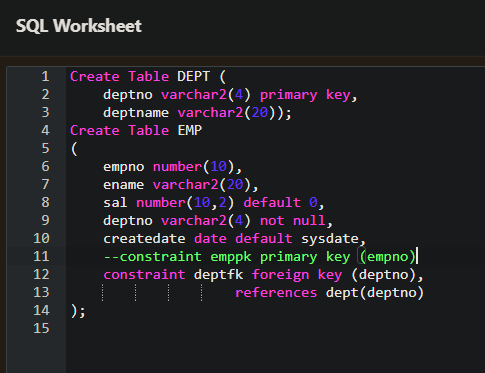Click 'foreign' keyword on line 12
485x373 pixels.
tap(280, 275)
